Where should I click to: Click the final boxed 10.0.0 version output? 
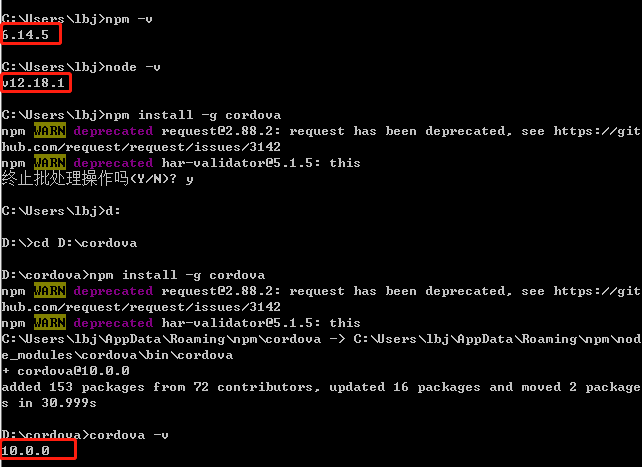(x=26, y=451)
